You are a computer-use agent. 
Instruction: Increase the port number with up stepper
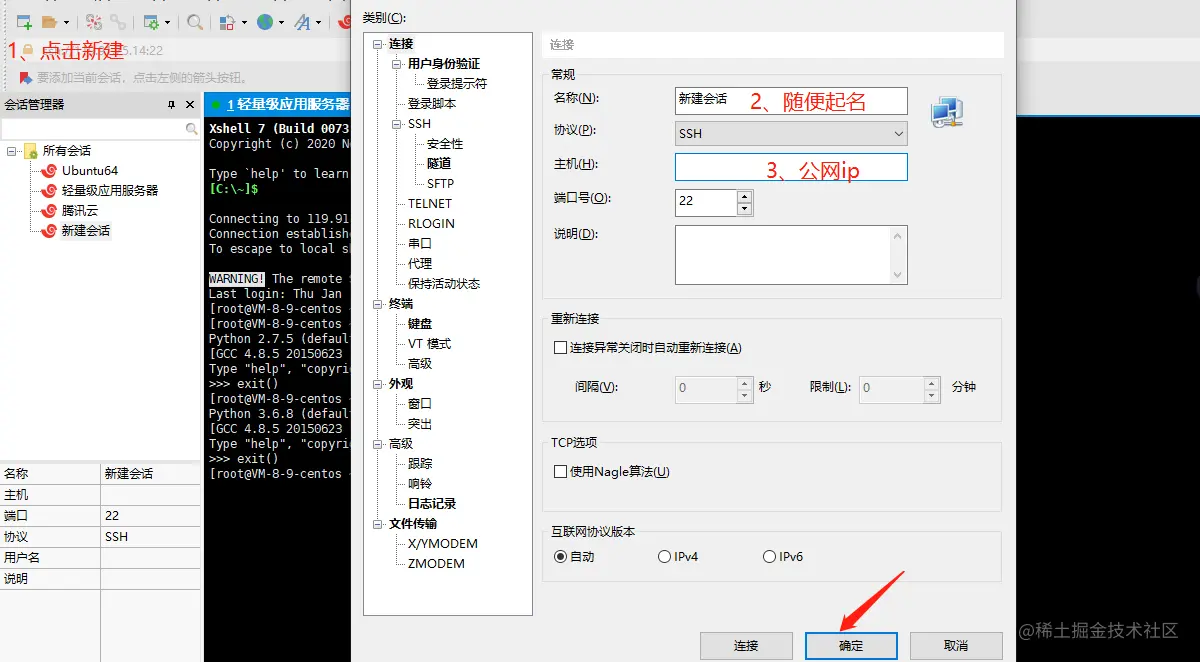744,196
